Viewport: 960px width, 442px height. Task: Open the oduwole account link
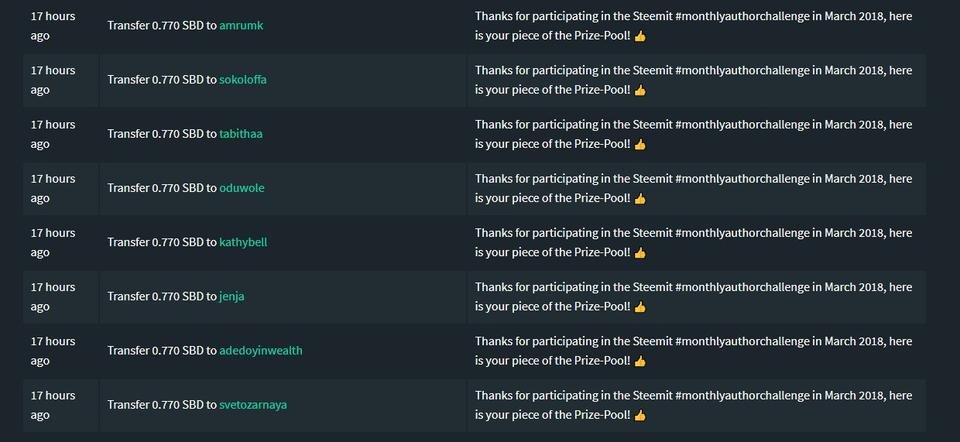coord(242,188)
